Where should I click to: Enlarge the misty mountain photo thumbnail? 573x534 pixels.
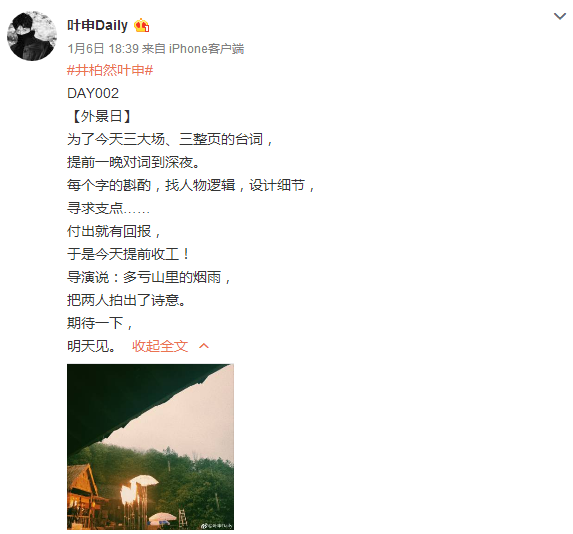tap(150, 447)
